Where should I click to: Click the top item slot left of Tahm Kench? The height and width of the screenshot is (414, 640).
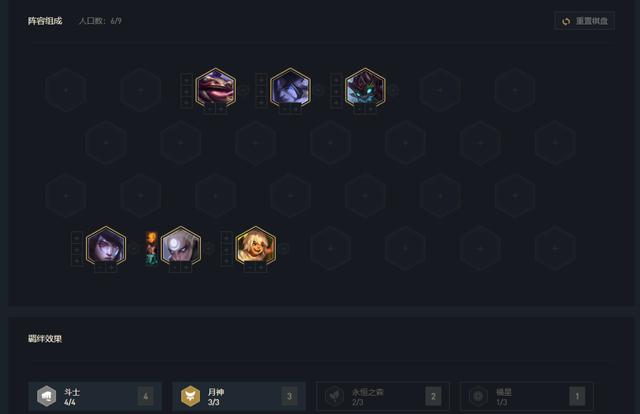coord(187,80)
